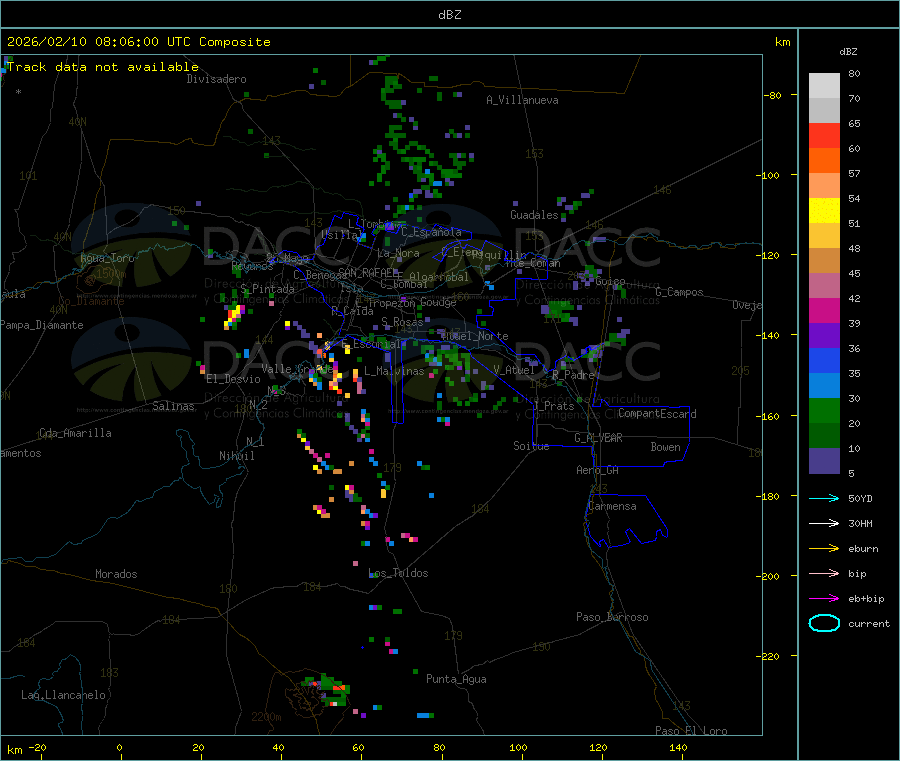Select the light blue 30-35 dBZ swatch

tap(824, 386)
